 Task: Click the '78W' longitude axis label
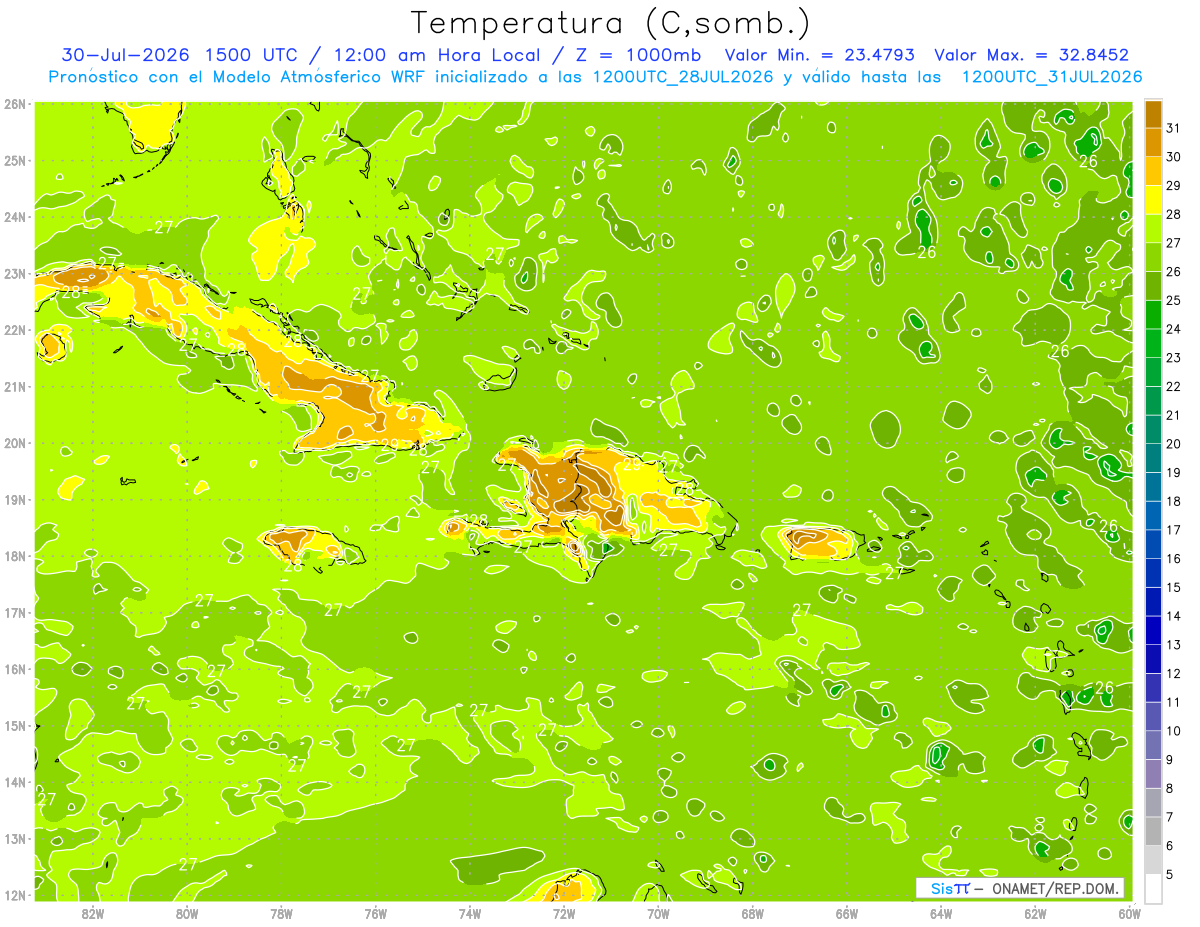pyautogui.click(x=281, y=913)
